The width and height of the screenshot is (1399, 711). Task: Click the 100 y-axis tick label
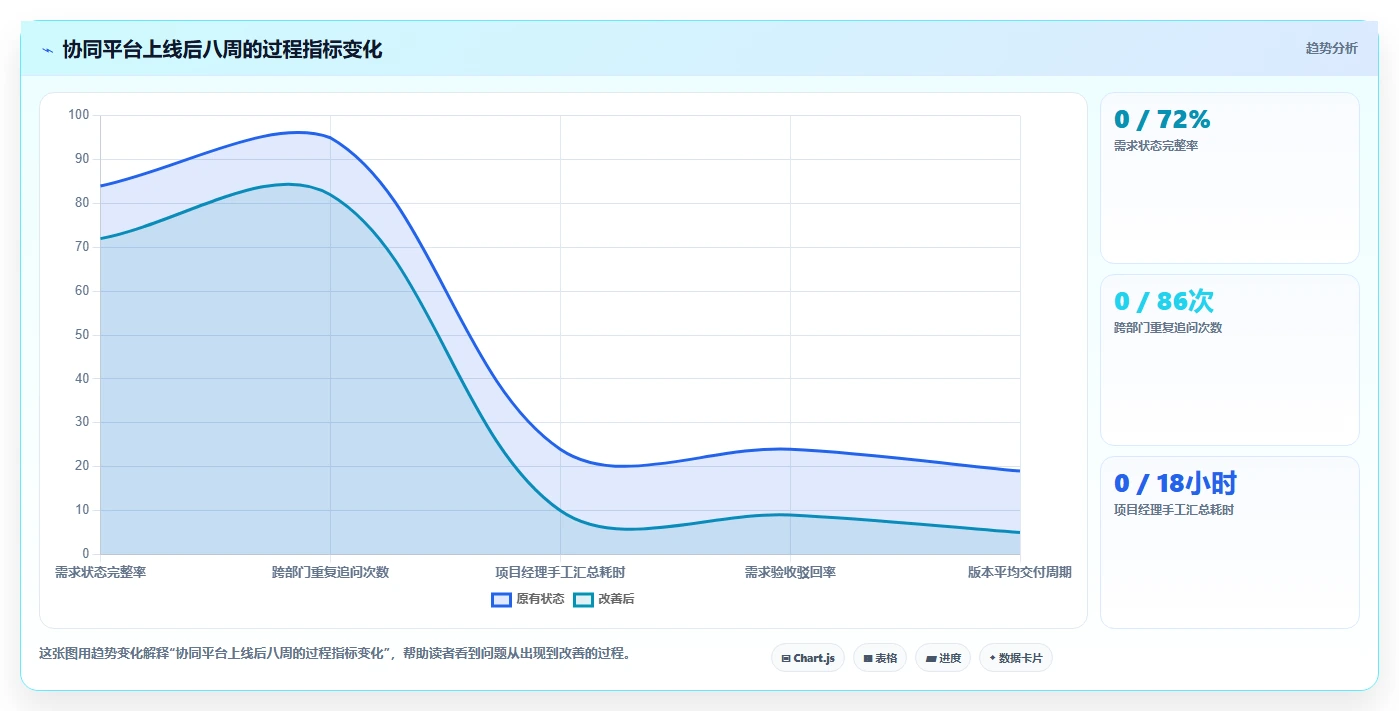pyautogui.click(x=79, y=115)
